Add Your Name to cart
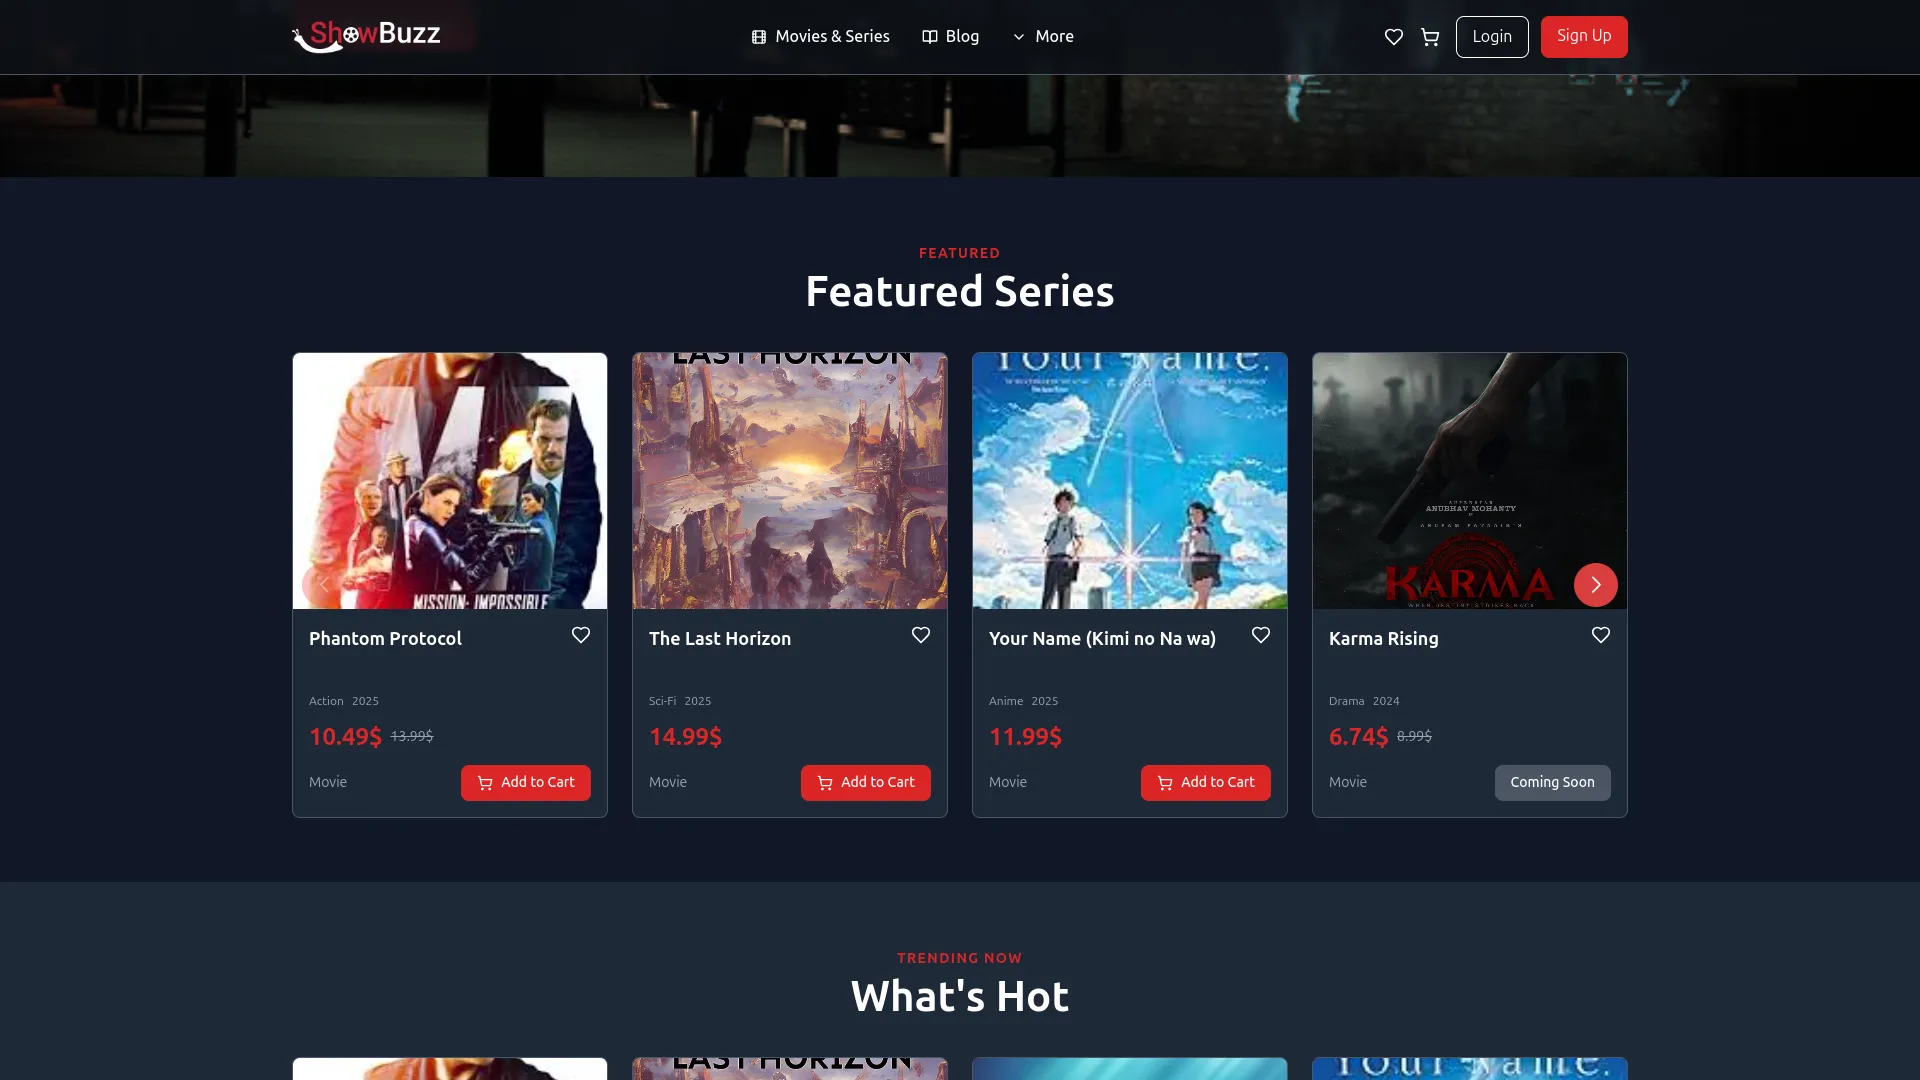1920x1080 pixels. click(x=1206, y=783)
